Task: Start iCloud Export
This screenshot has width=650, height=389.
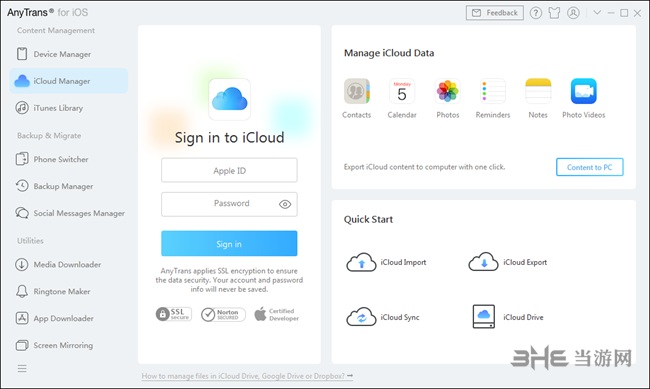Action: point(507,262)
